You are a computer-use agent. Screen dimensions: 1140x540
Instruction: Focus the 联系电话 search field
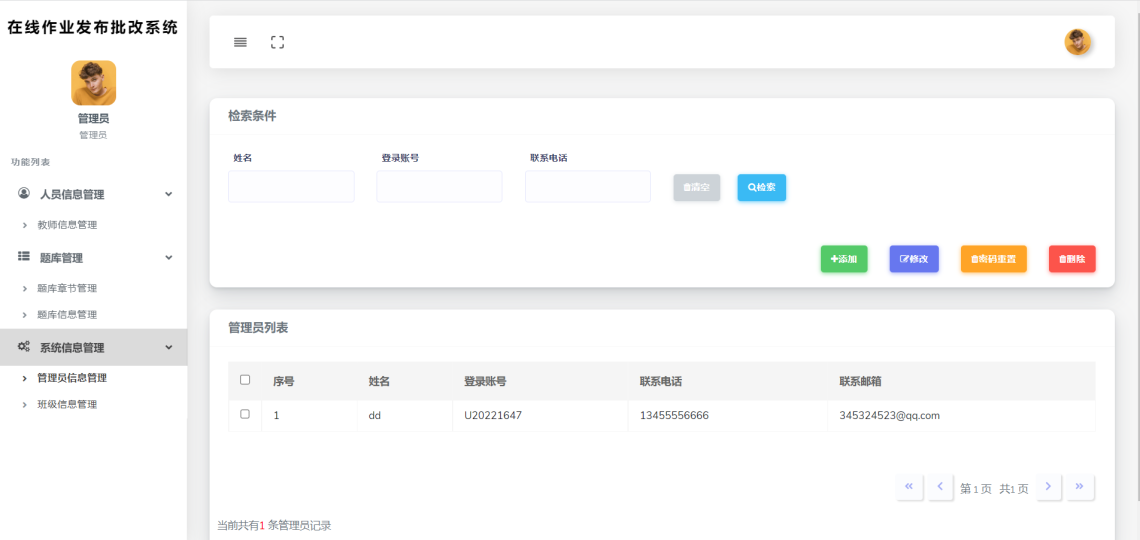click(x=587, y=187)
